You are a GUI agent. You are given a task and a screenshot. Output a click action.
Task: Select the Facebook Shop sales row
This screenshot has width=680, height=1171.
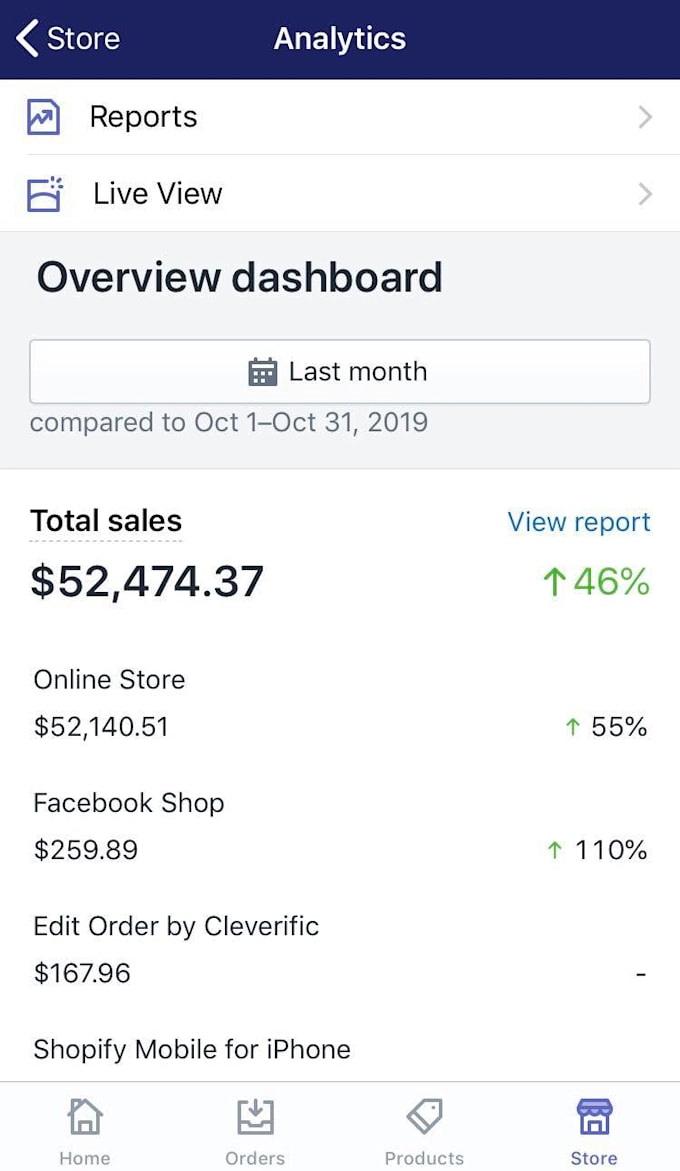[340, 826]
